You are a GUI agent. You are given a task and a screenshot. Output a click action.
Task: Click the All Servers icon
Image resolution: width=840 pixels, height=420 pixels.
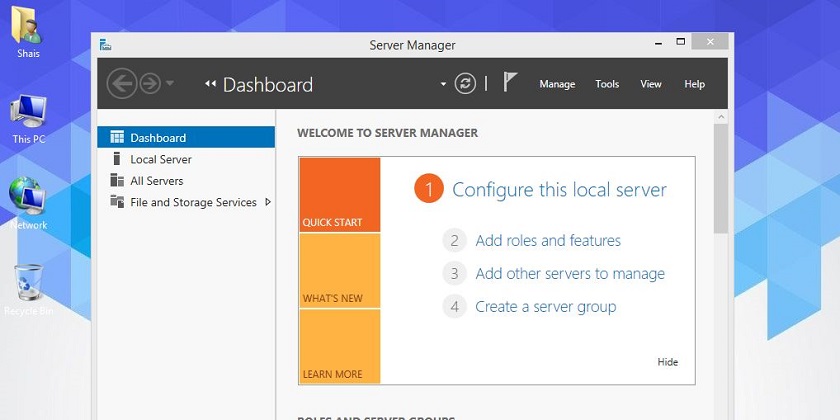pyautogui.click(x=117, y=180)
